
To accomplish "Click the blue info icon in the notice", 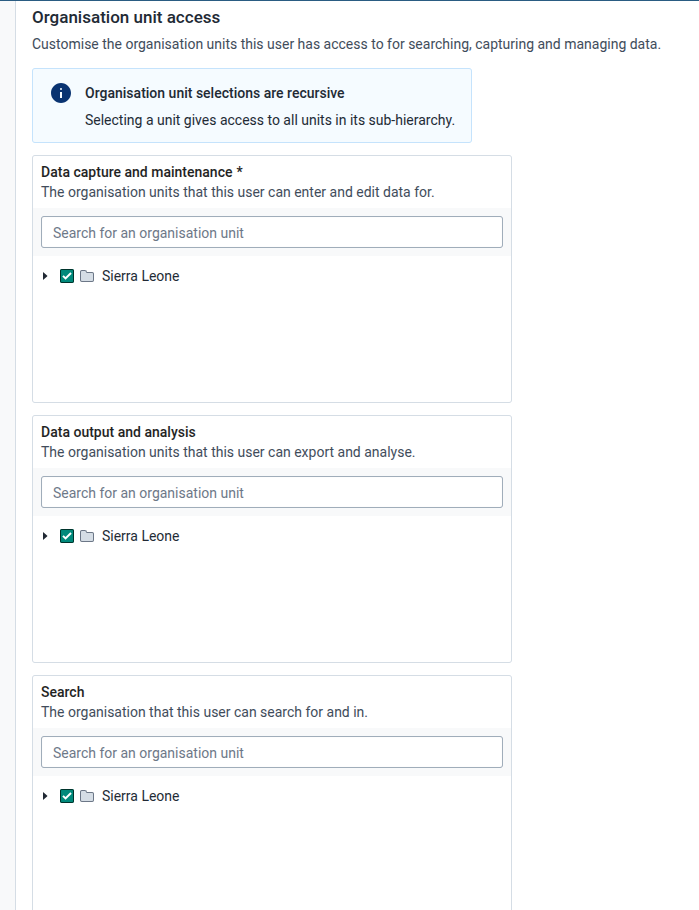I will [61, 93].
